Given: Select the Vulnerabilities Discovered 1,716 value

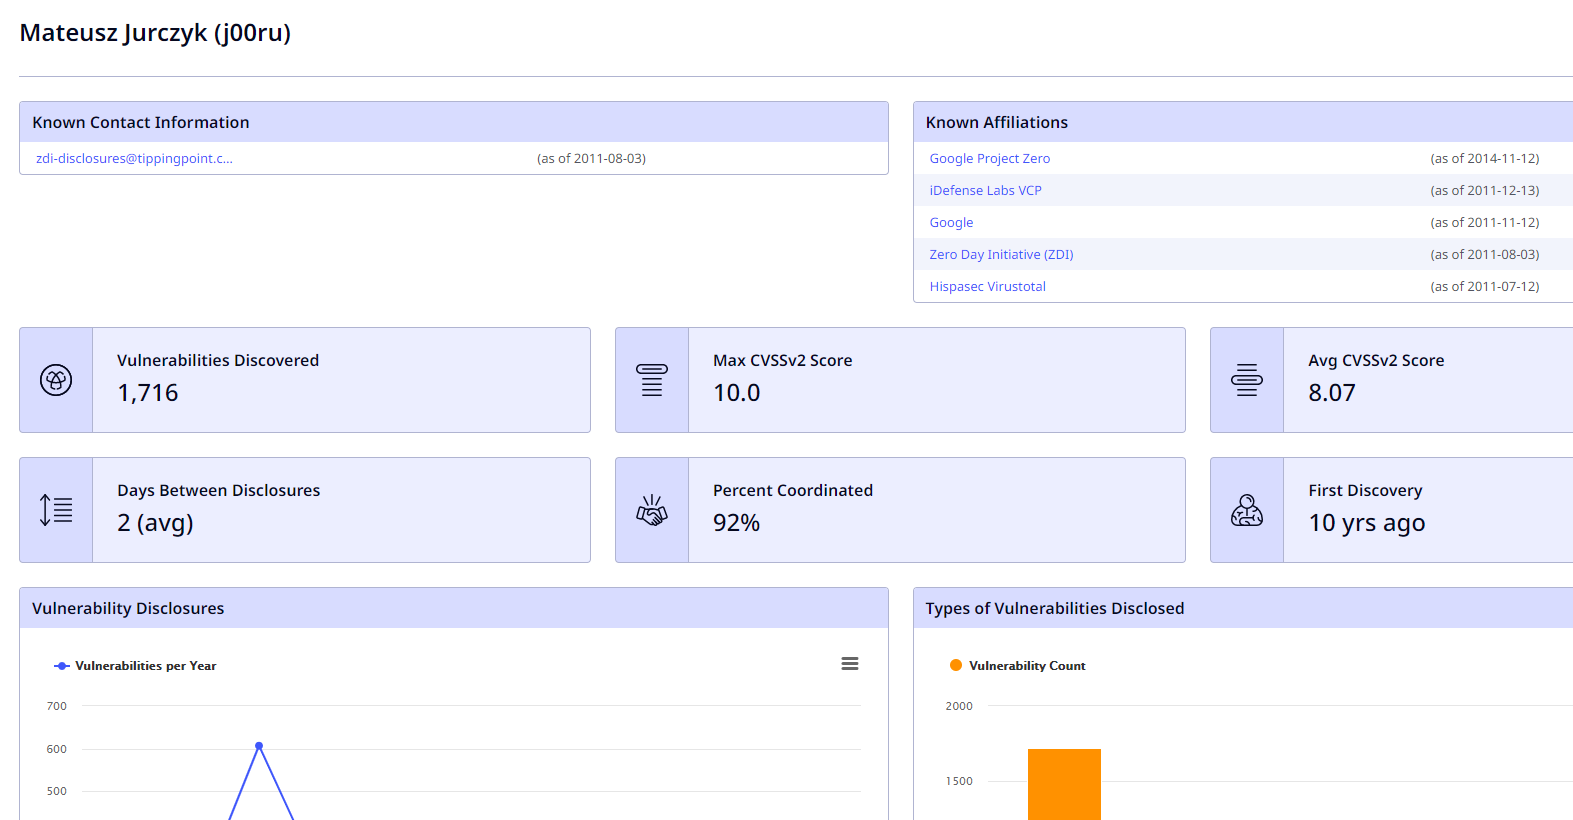Looking at the screenshot, I should (x=148, y=393).
